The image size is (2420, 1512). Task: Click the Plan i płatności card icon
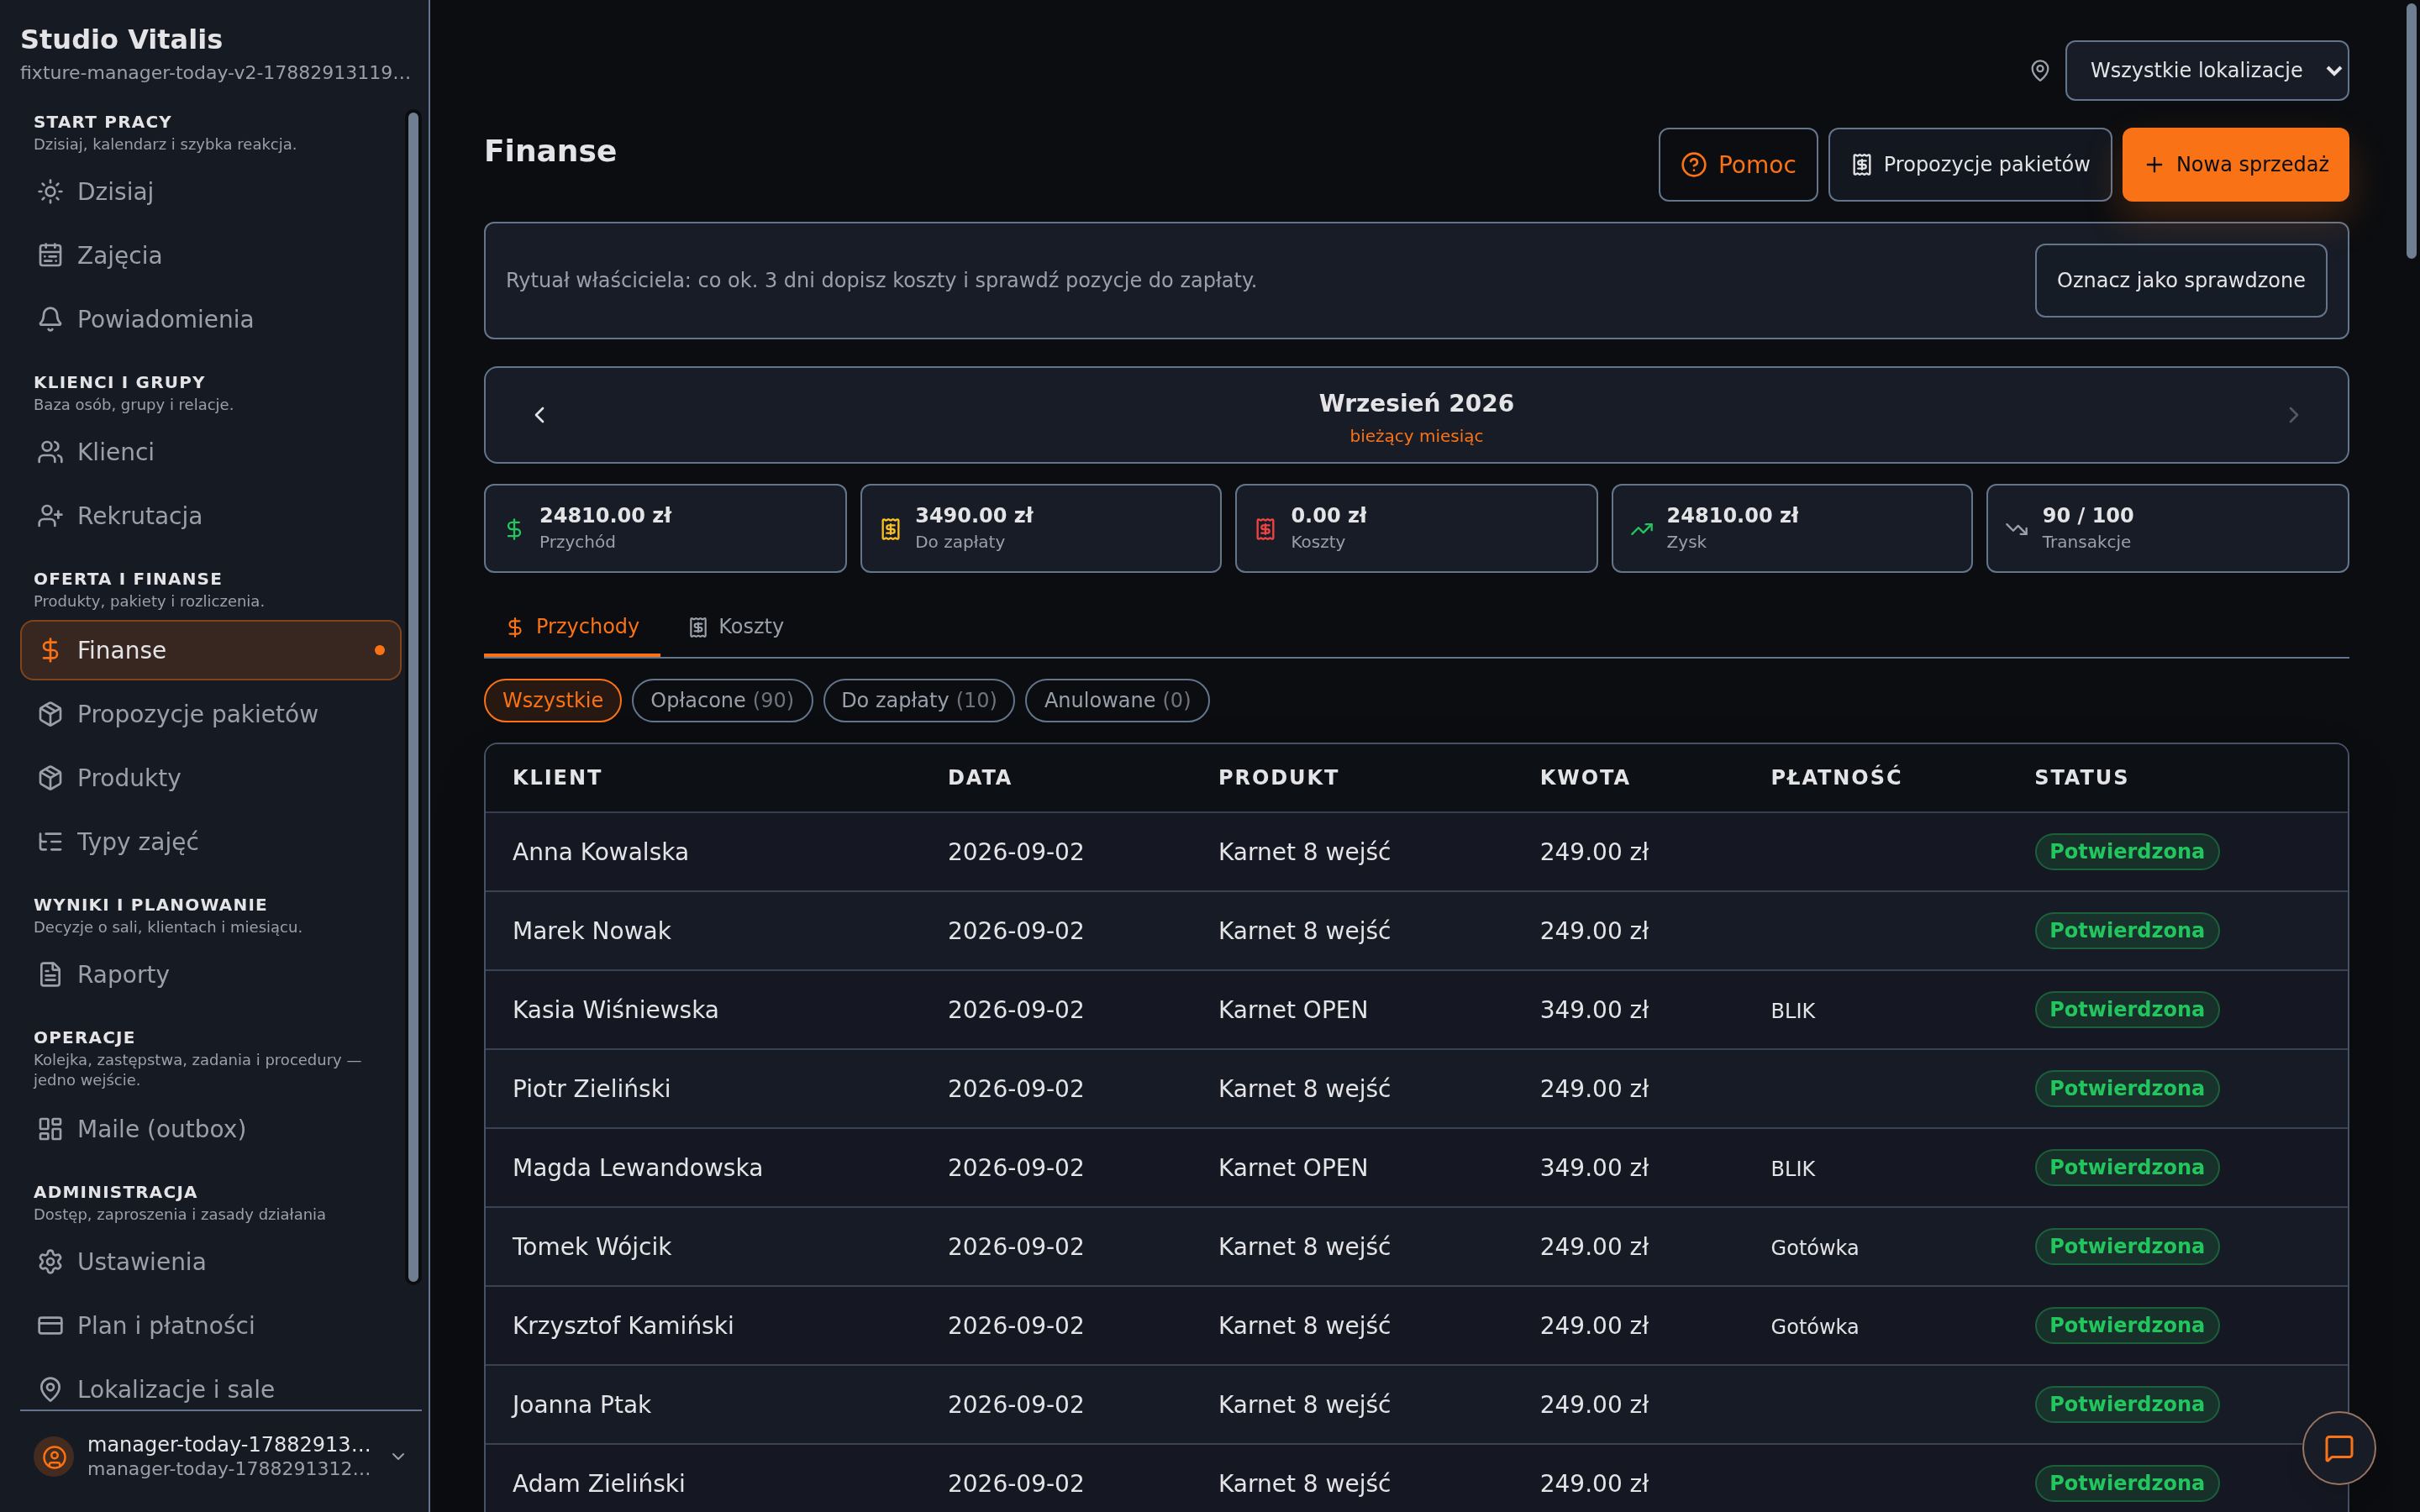pyautogui.click(x=50, y=1325)
